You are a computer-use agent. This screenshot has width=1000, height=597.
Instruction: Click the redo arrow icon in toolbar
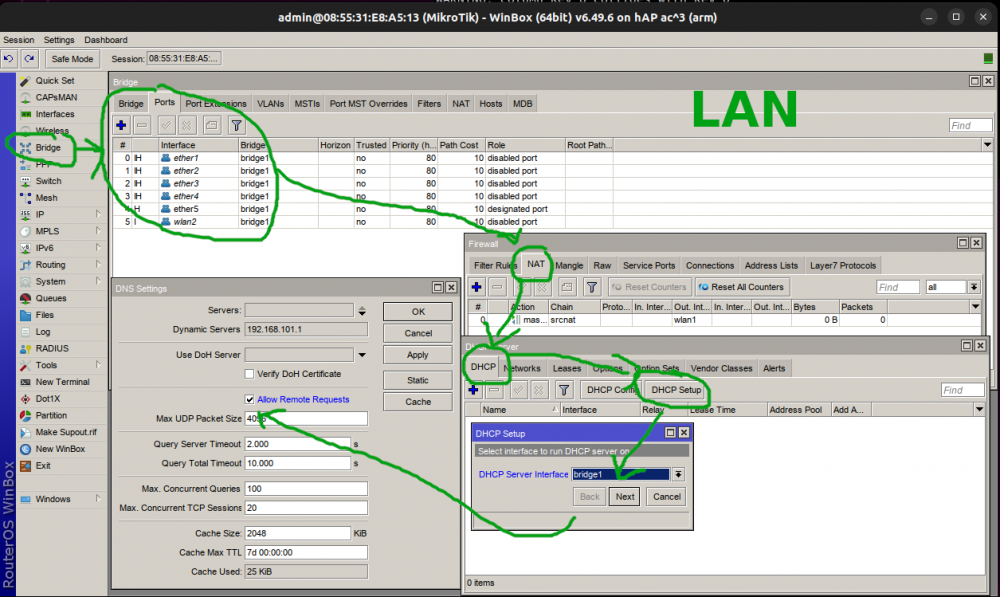29,59
